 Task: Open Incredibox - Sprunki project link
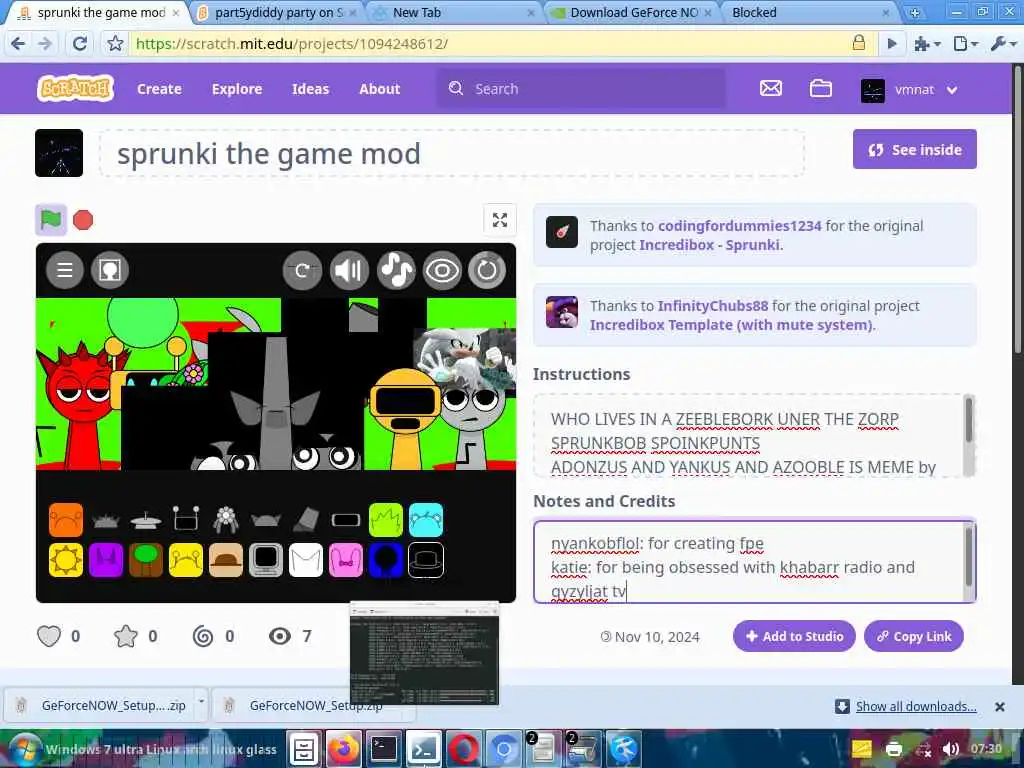click(709, 245)
